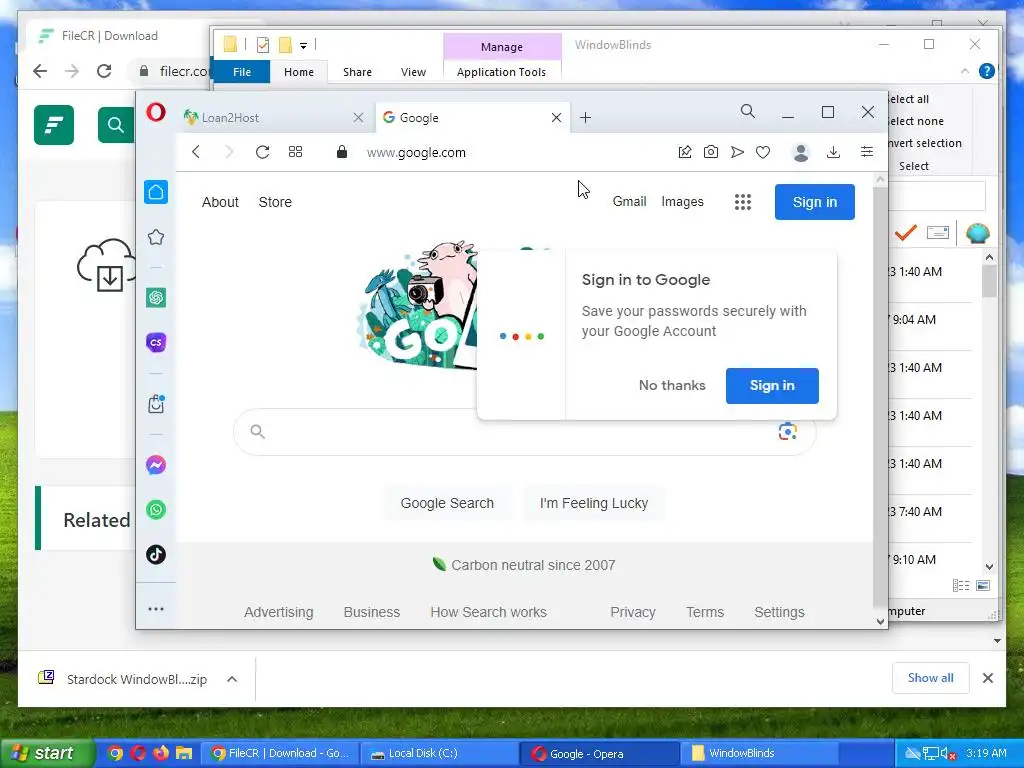This screenshot has width=1024, height=768.
Task: Click the Explorer help question icon
Action: click(x=987, y=71)
